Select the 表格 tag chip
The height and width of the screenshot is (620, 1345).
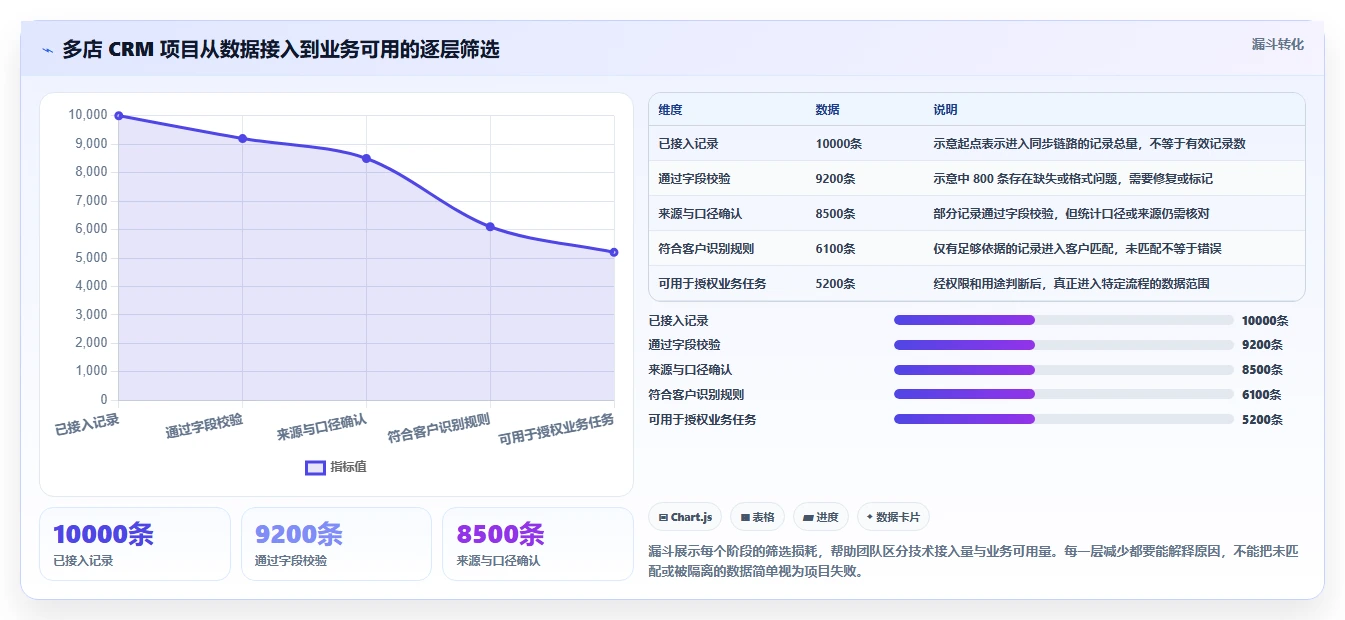758,517
